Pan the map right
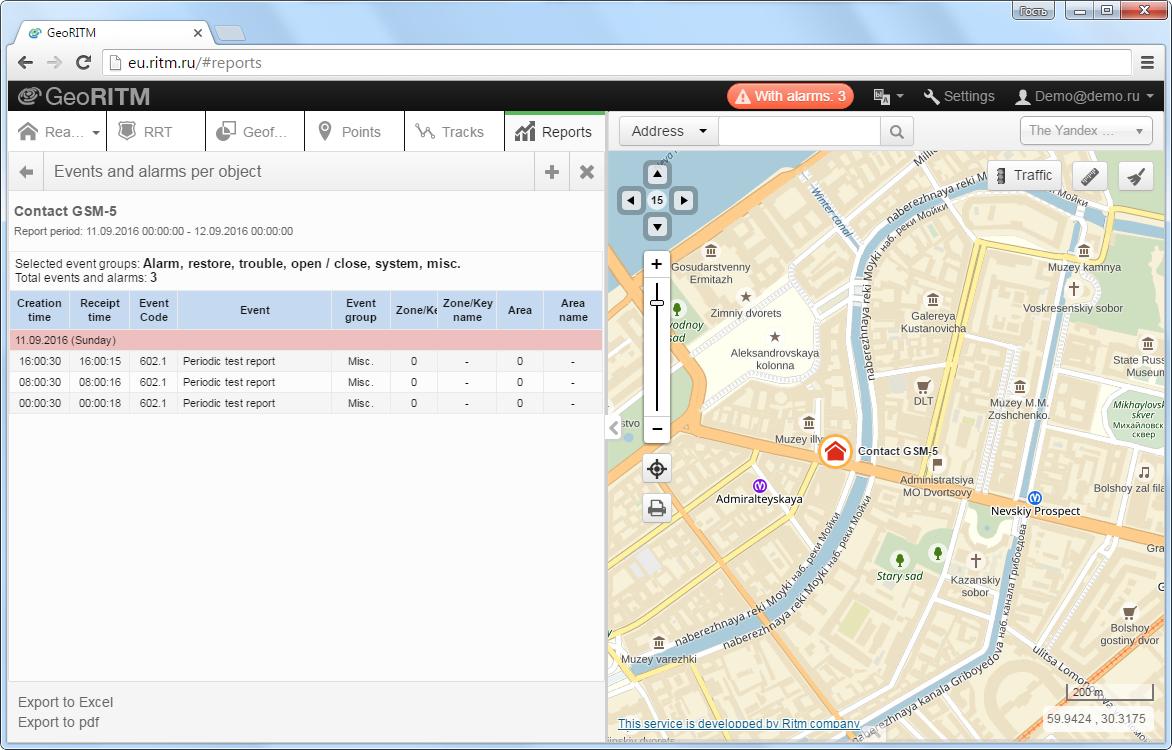The image size is (1172, 750). [683, 200]
